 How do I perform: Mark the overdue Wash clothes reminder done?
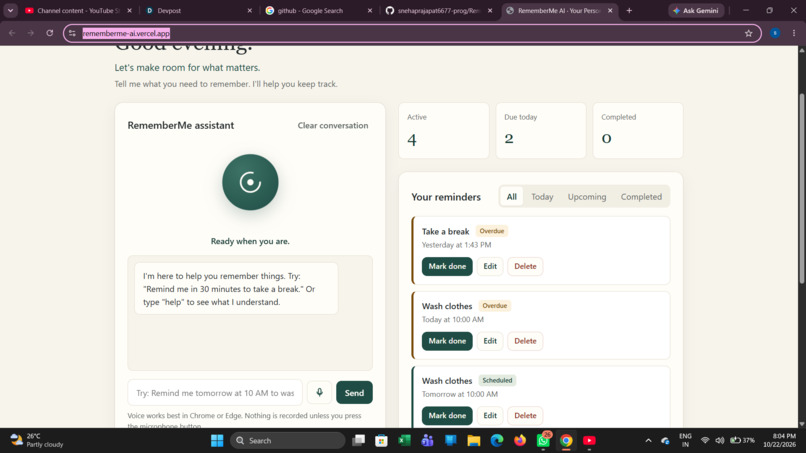[447, 341]
